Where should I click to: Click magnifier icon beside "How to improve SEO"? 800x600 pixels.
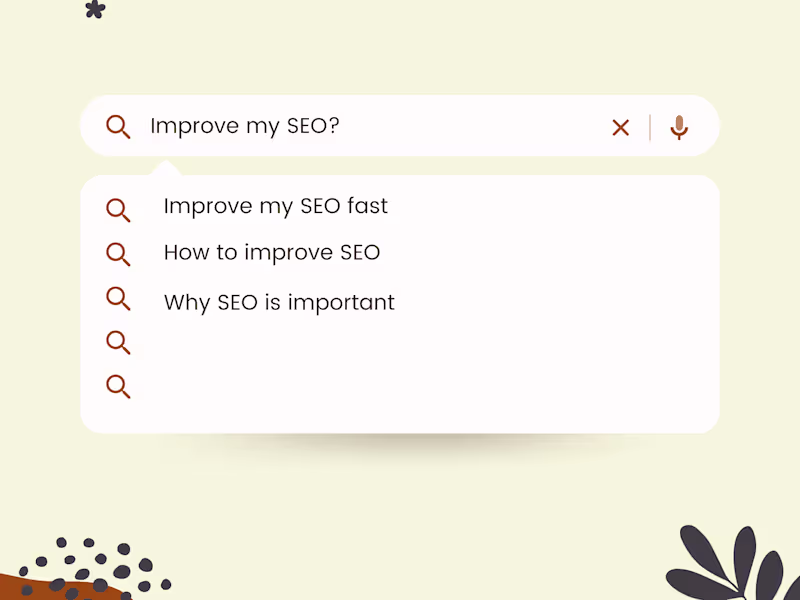tap(118, 254)
